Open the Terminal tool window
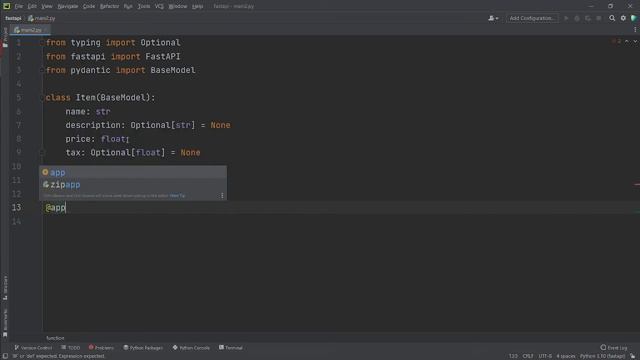The width and height of the screenshot is (640, 360). pyautogui.click(x=231, y=348)
